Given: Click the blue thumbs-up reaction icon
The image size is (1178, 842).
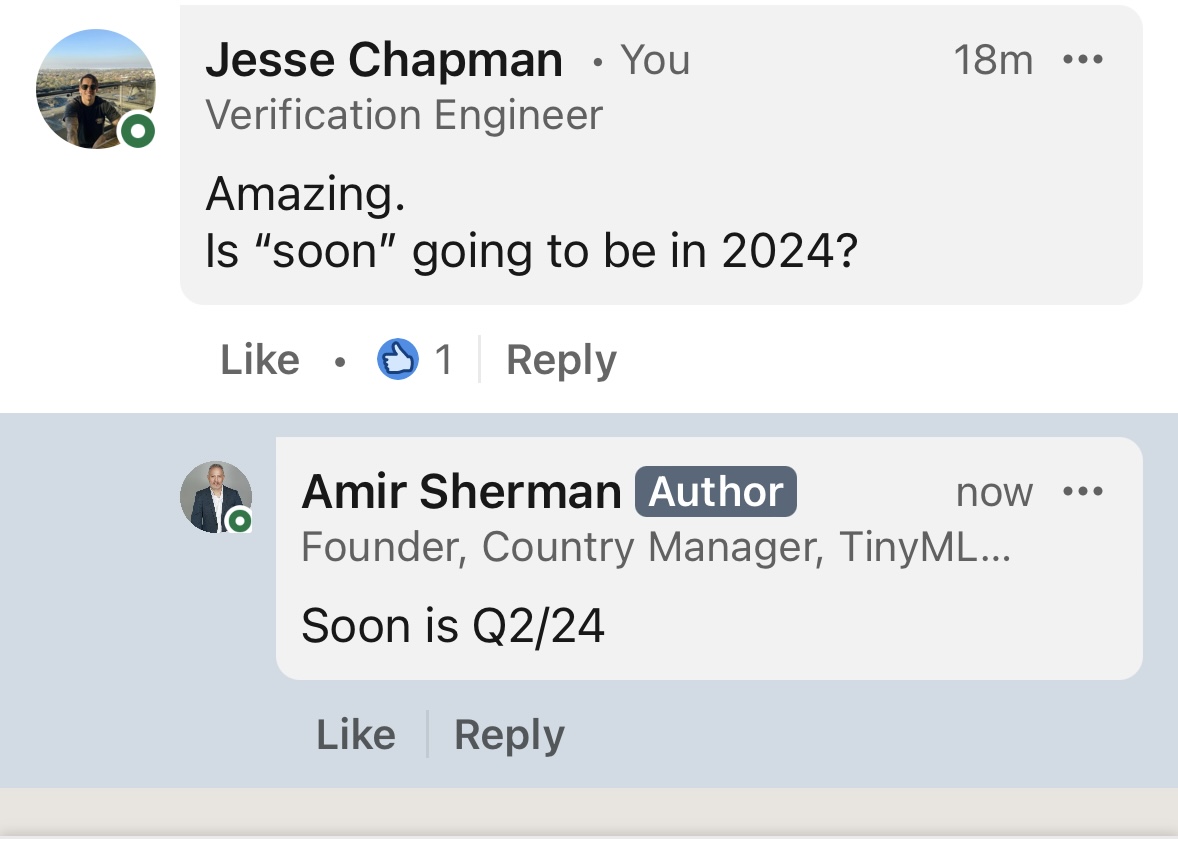Looking at the screenshot, I should tap(397, 359).
